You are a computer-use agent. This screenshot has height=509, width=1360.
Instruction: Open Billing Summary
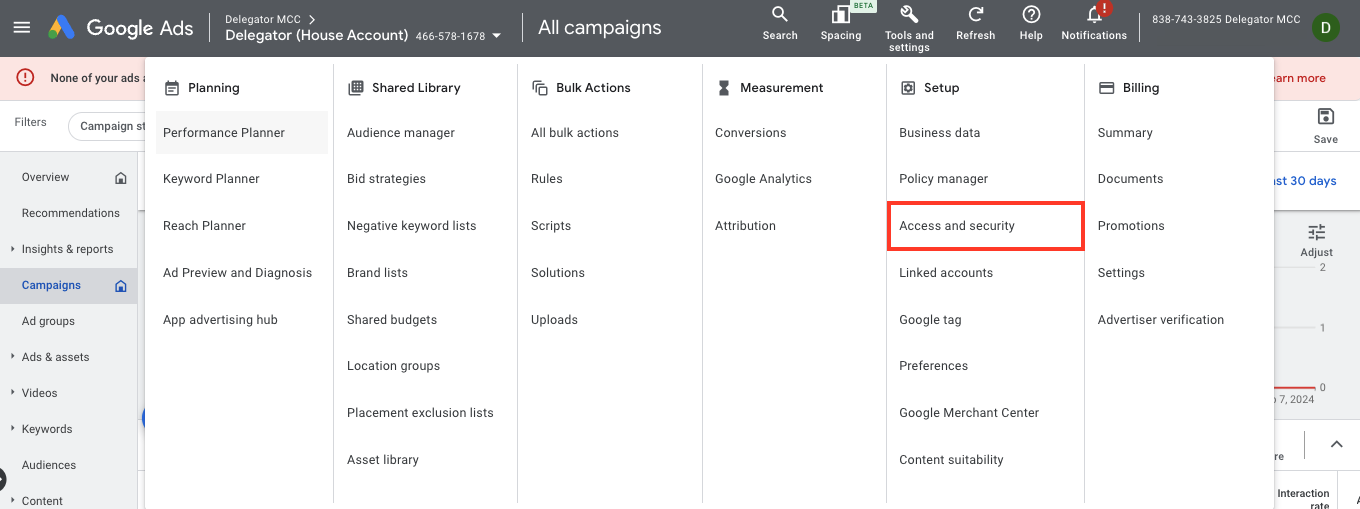[1125, 133]
